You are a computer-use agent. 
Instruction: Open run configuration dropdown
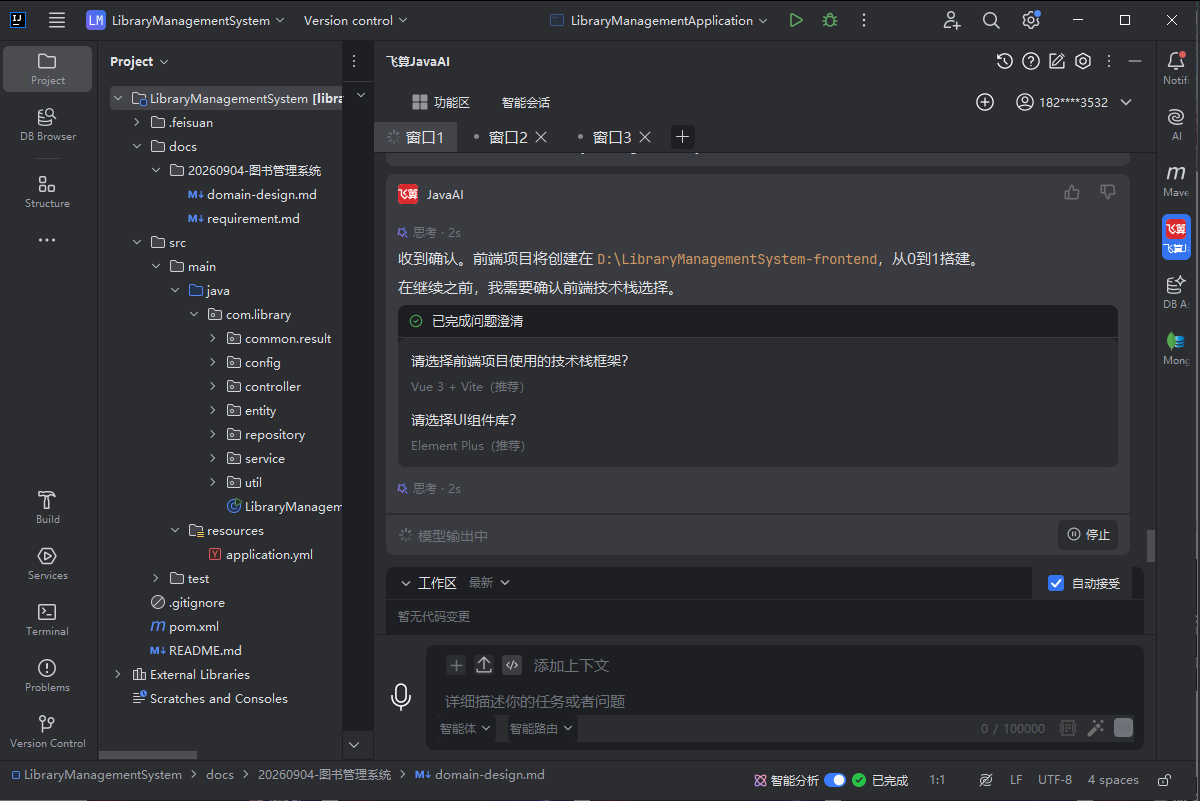click(659, 20)
